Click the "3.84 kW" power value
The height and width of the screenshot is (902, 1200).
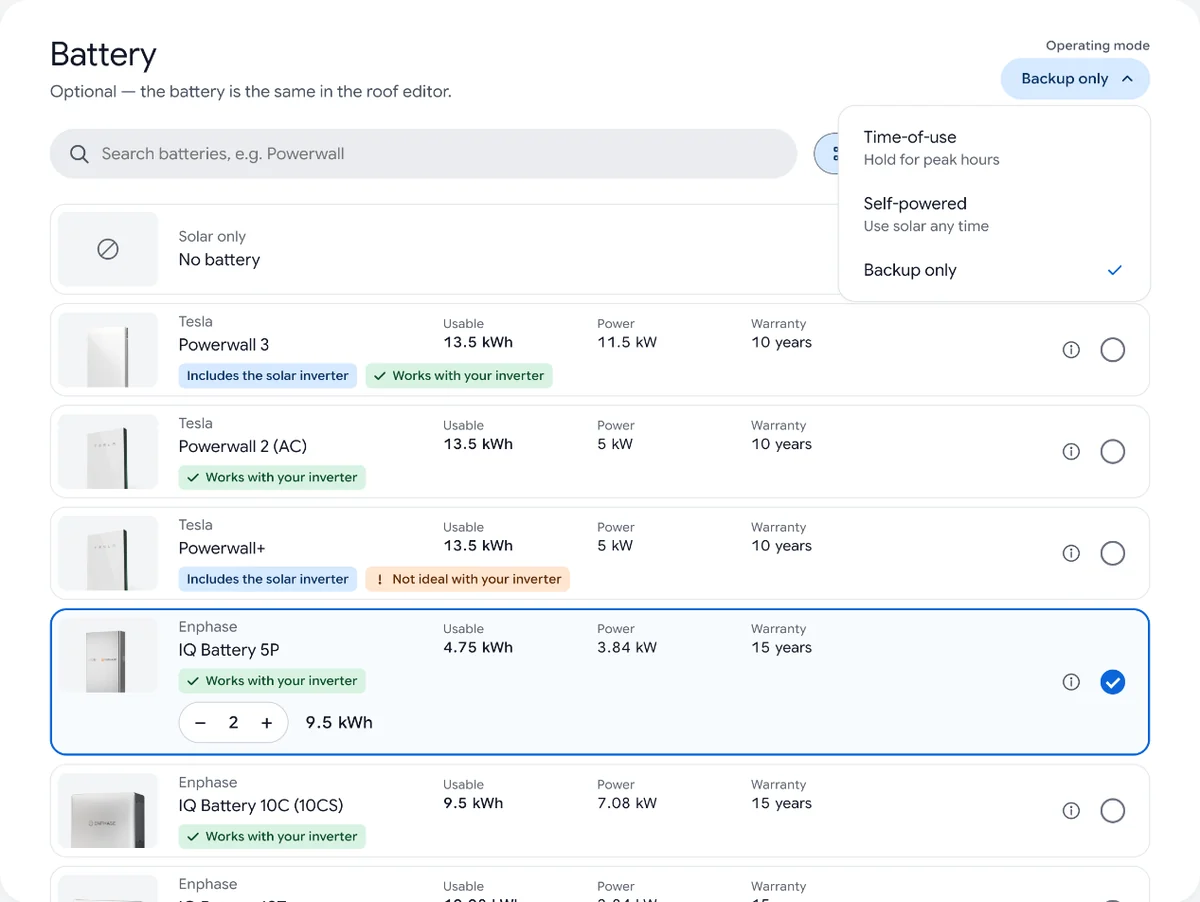click(627, 647)
